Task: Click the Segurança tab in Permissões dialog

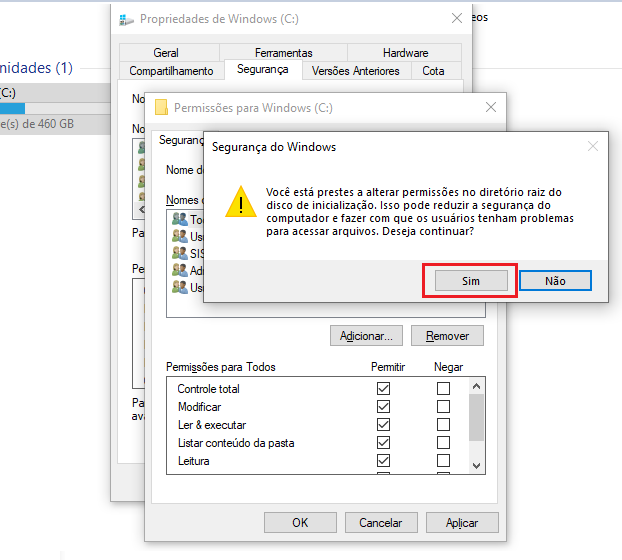Action: (181, 140)
